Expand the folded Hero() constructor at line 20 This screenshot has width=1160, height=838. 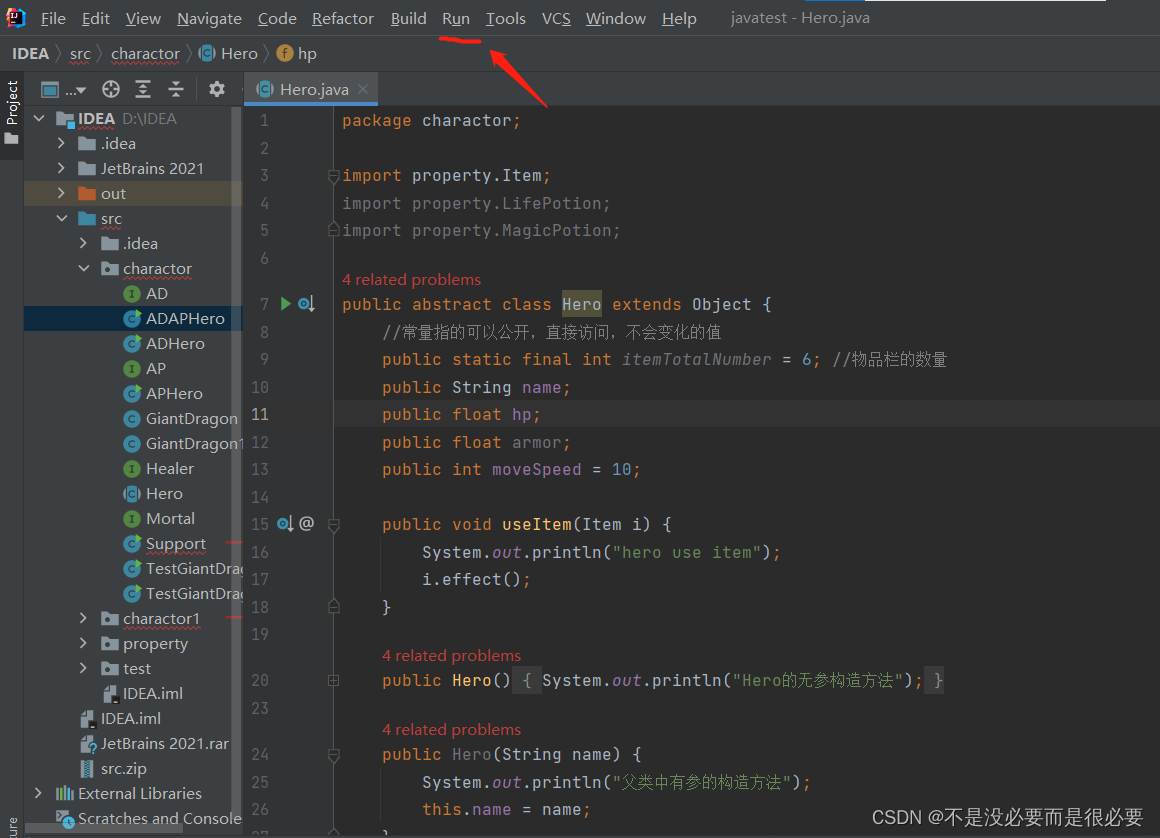334,680
